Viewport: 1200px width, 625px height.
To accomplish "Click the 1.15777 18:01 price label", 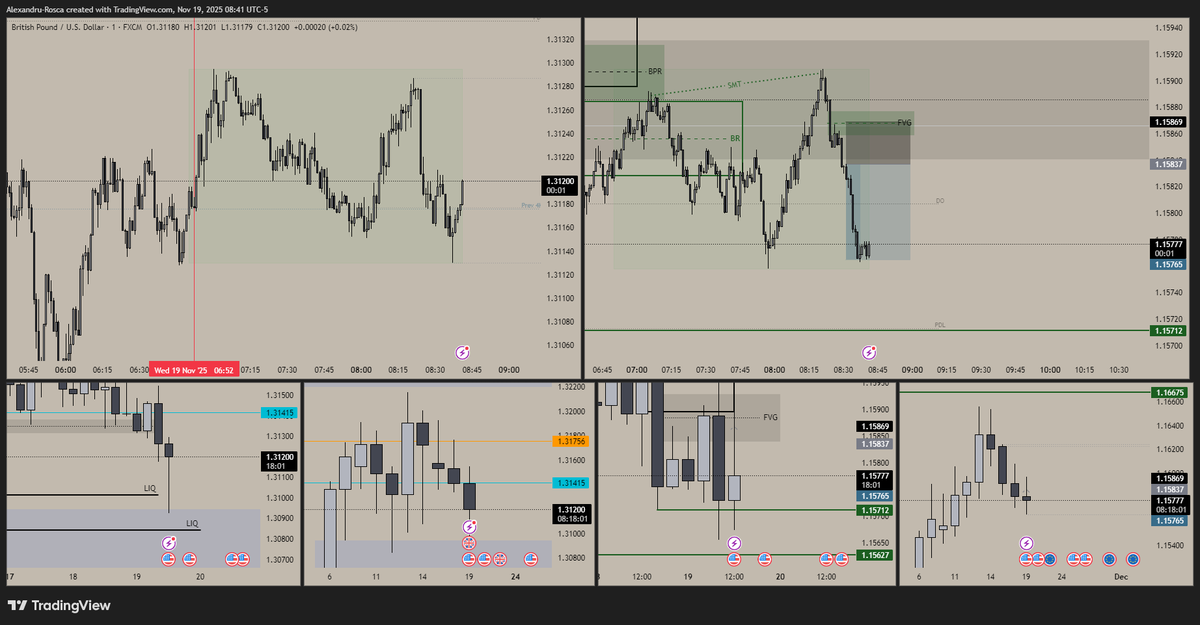I will tap(875, 480).
